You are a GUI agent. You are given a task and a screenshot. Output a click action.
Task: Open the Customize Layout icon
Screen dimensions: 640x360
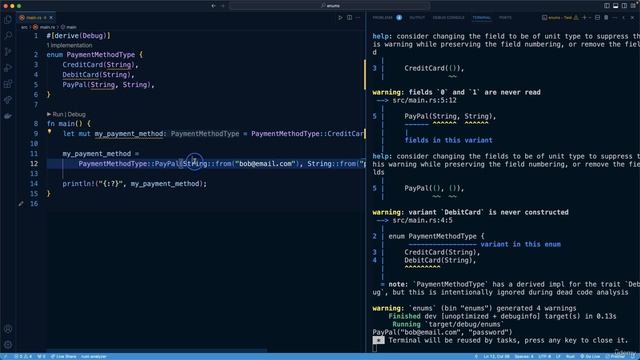tap(633, 6)
